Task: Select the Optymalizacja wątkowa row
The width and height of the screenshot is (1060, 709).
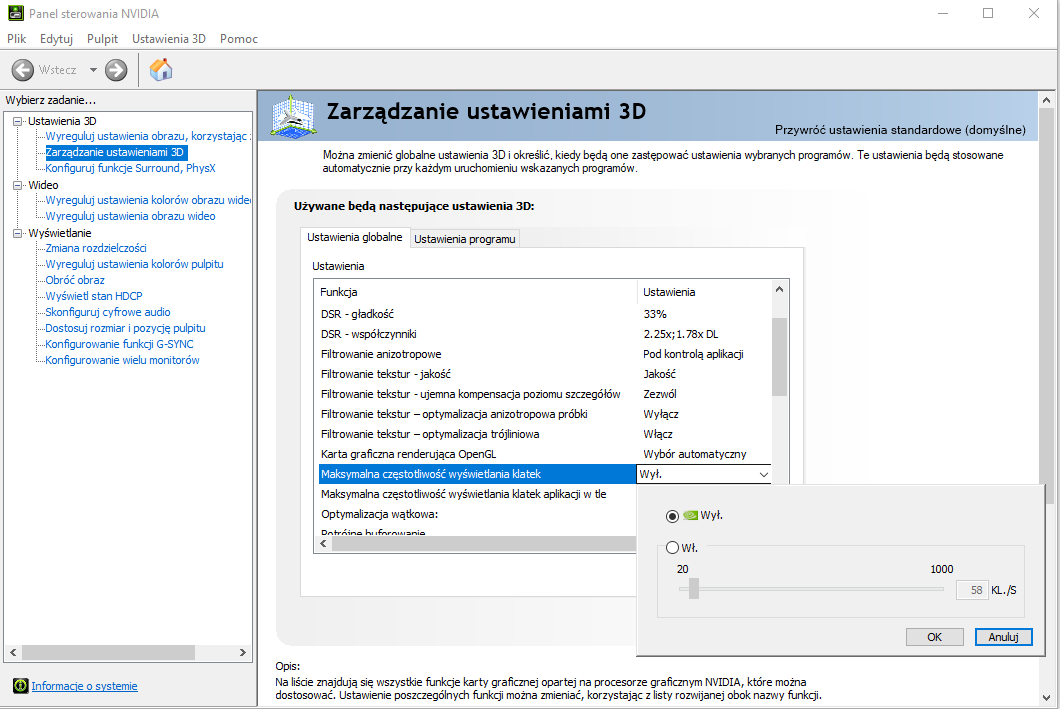Action: coord(477,514)
